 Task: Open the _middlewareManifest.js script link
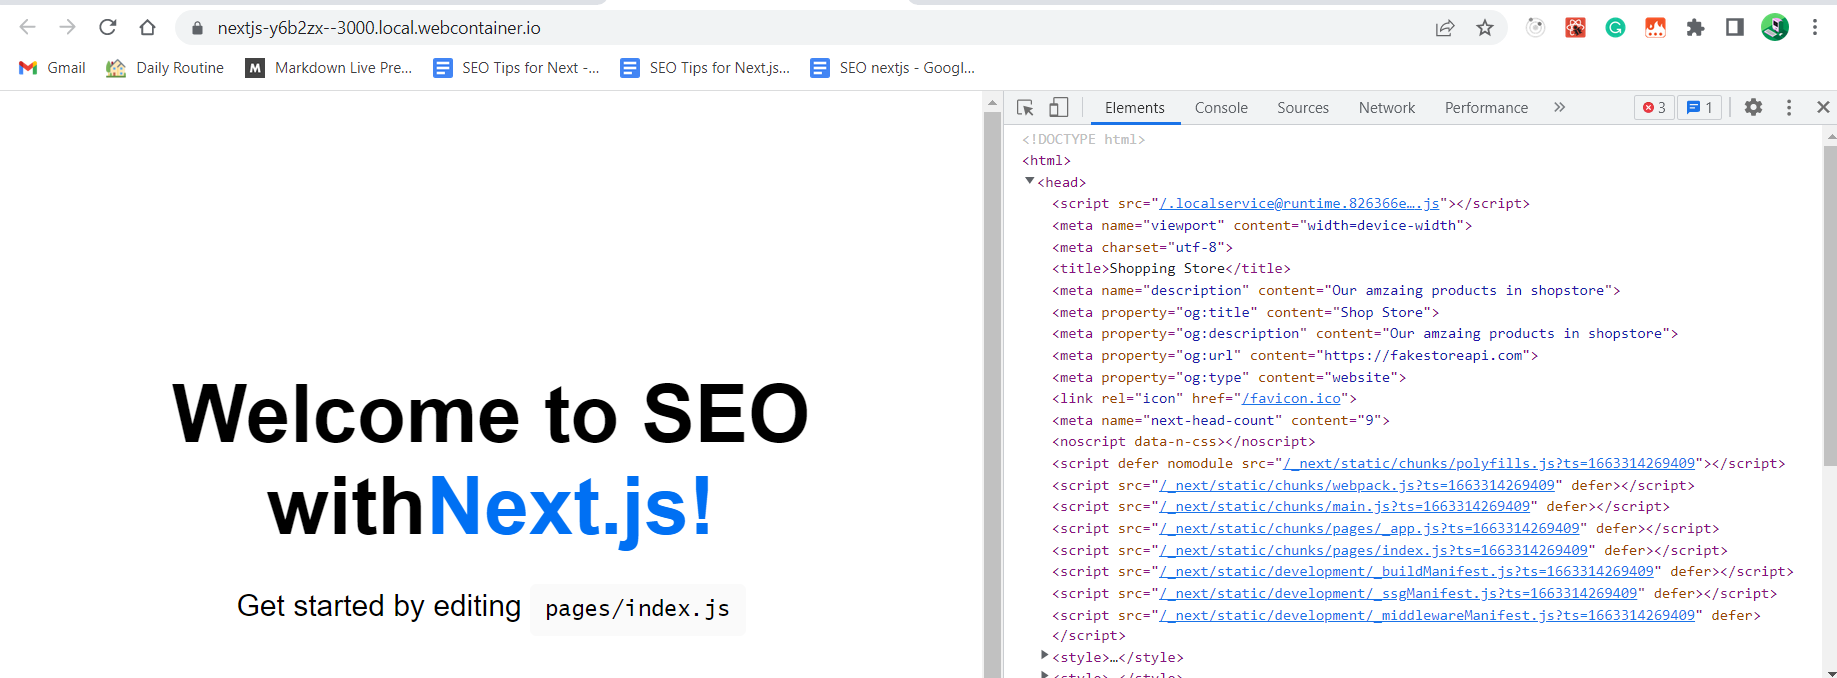coord(1427,615)
